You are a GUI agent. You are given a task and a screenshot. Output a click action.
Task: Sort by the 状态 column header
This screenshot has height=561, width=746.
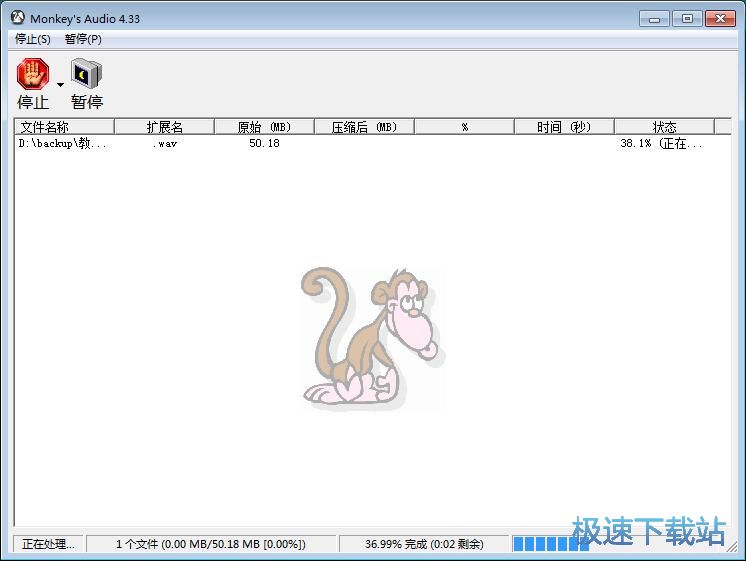click(664, 127)
